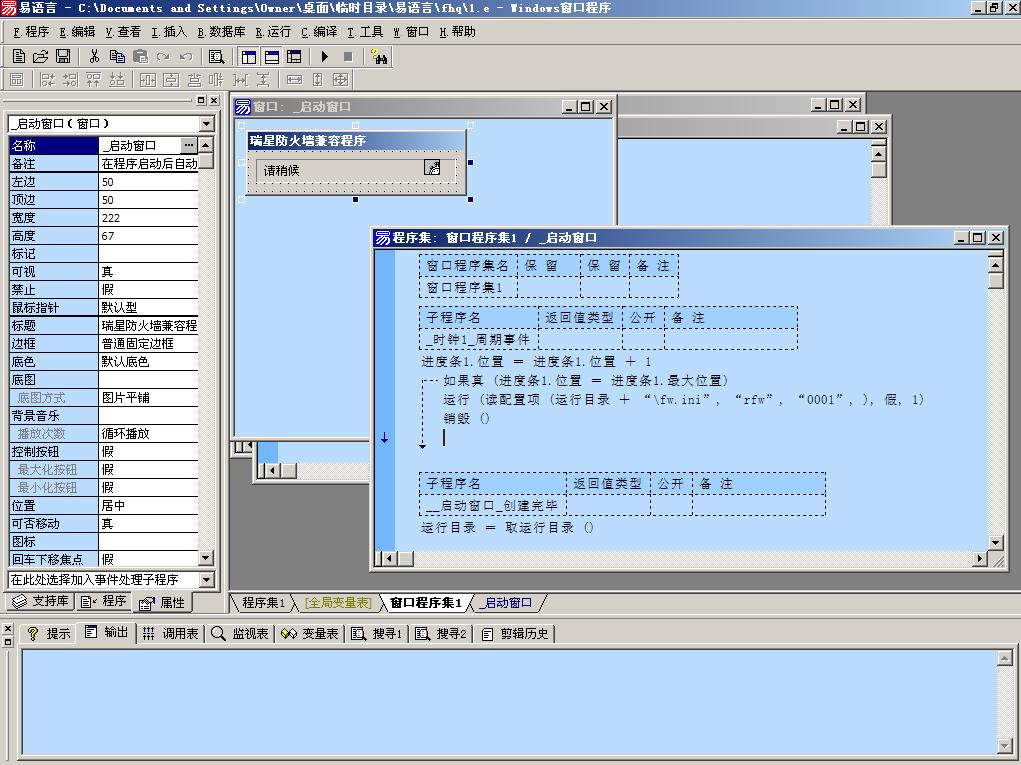Toggle the bottom status panel display button

[272, 57]
